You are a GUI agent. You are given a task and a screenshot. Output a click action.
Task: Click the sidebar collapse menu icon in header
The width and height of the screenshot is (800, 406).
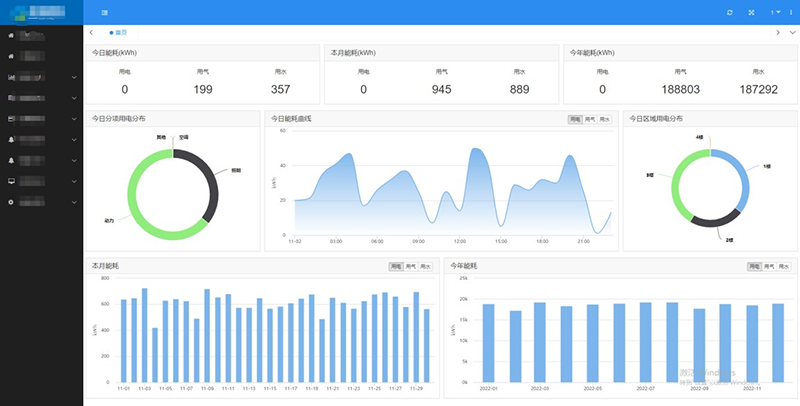(104, 12)
